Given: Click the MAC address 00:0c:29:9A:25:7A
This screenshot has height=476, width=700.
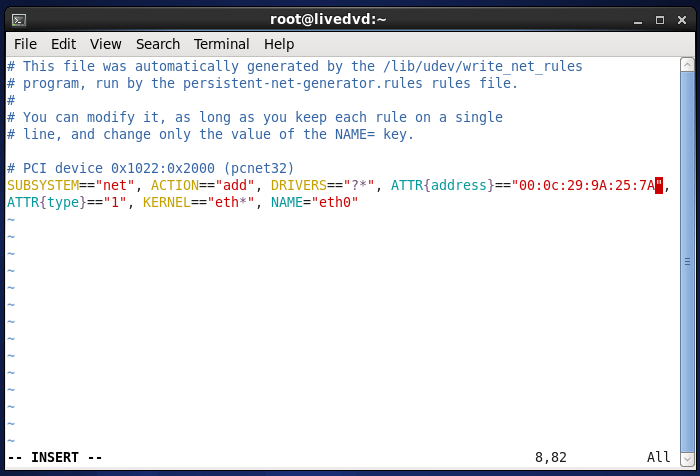Looking at the screenshot, I should (x=587, y=185).
